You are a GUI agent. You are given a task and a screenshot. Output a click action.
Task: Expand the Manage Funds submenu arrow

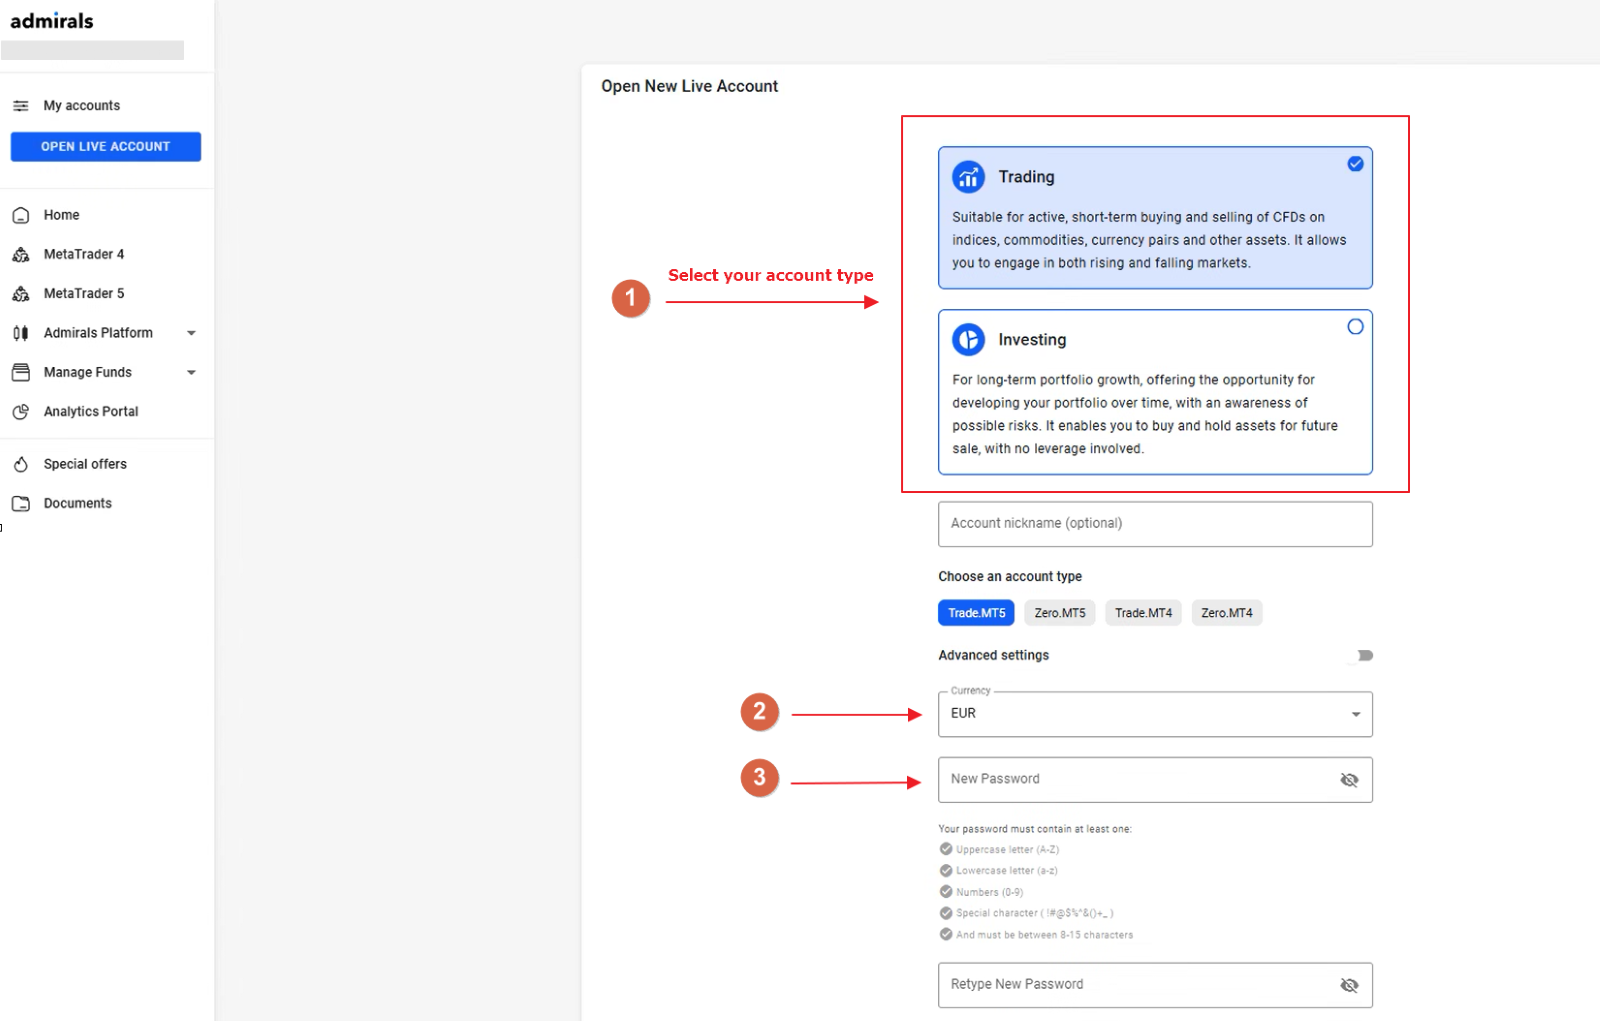tap(191, 372)
